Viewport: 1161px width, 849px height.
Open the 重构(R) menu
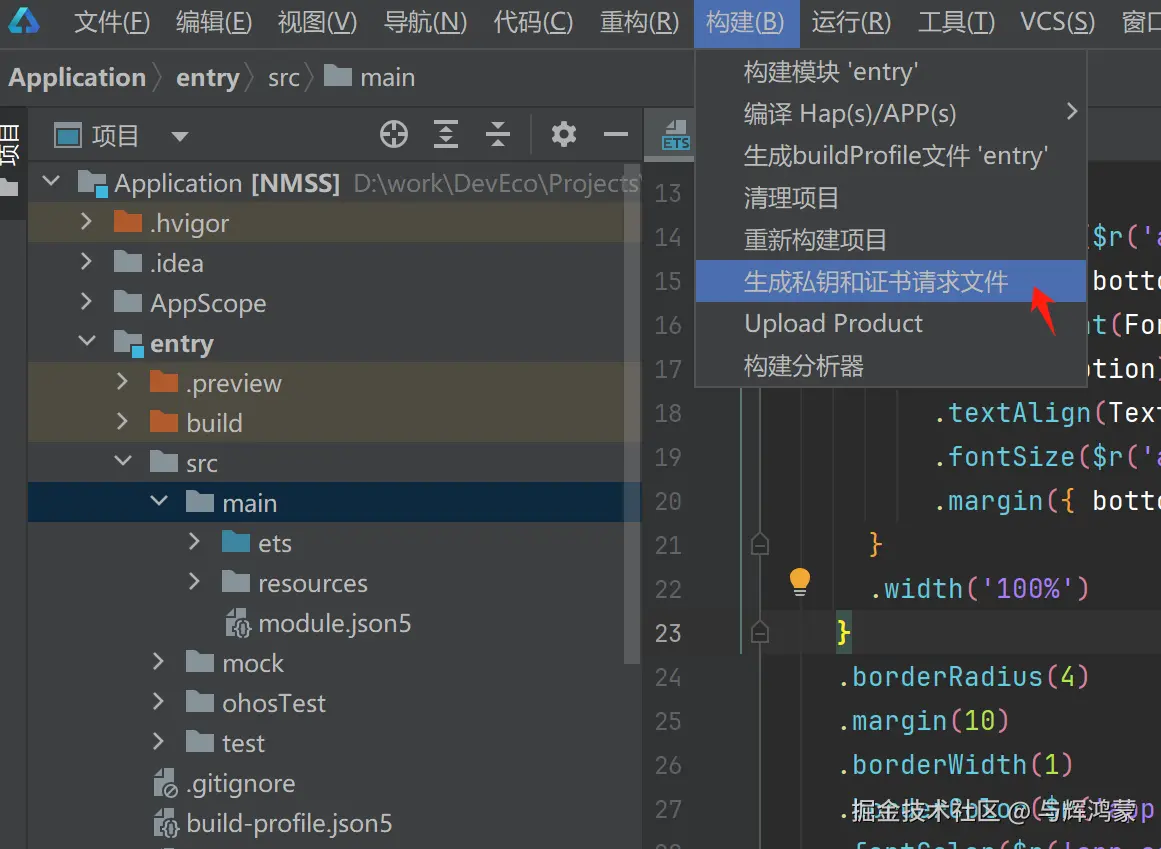(639, 22)
